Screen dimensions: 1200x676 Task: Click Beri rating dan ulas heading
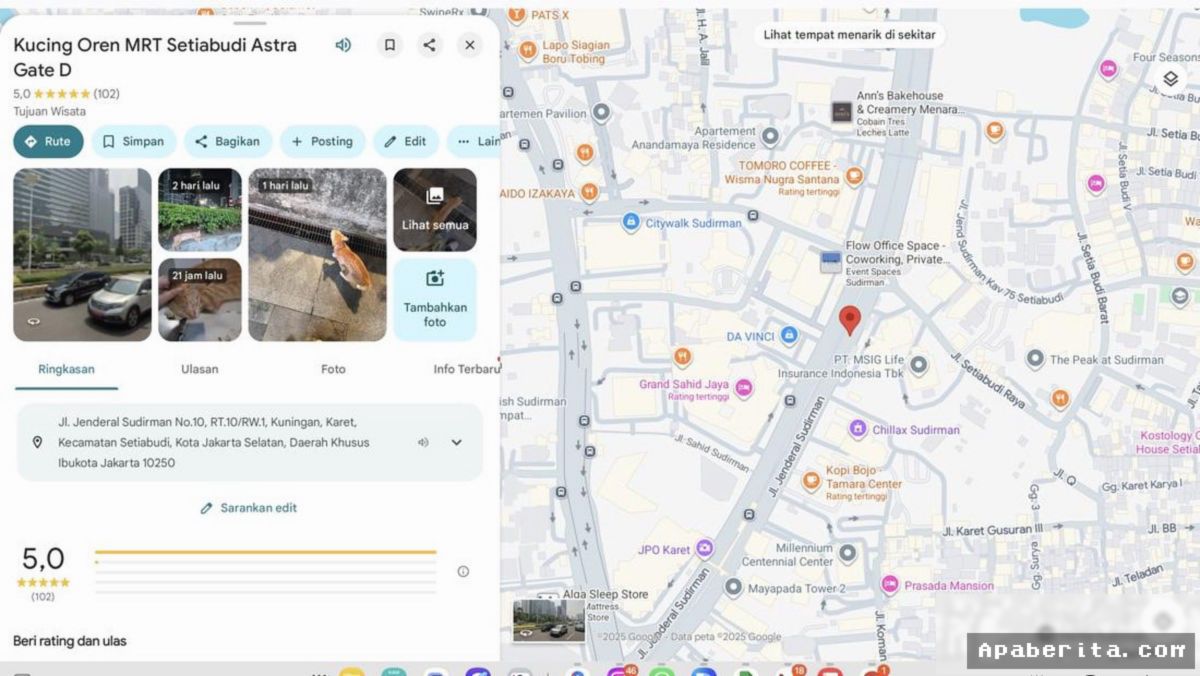(x=70, y=641)
